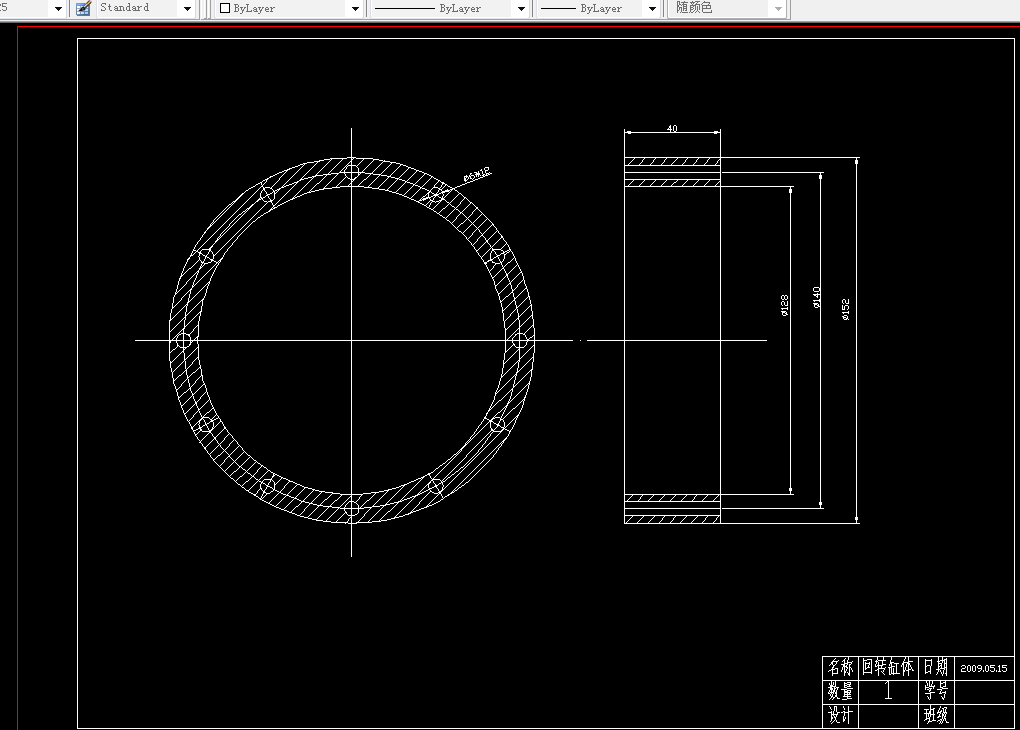
Task: Click the ByLayer color swatch box
Action: click(225, 8)
